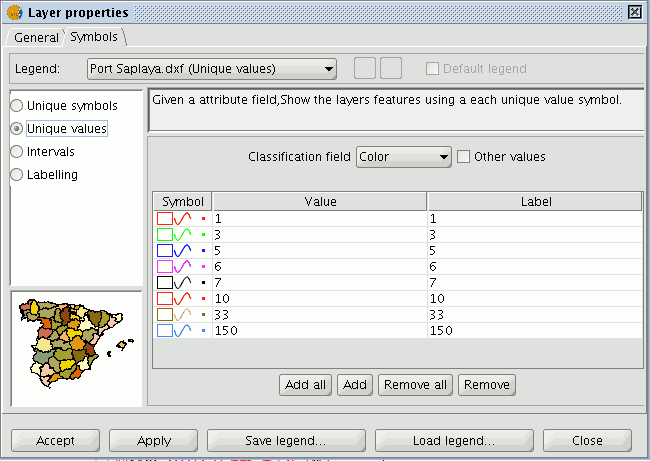
Task: Click the black symbol icon for value 7
Action: [x=182, y=283]
